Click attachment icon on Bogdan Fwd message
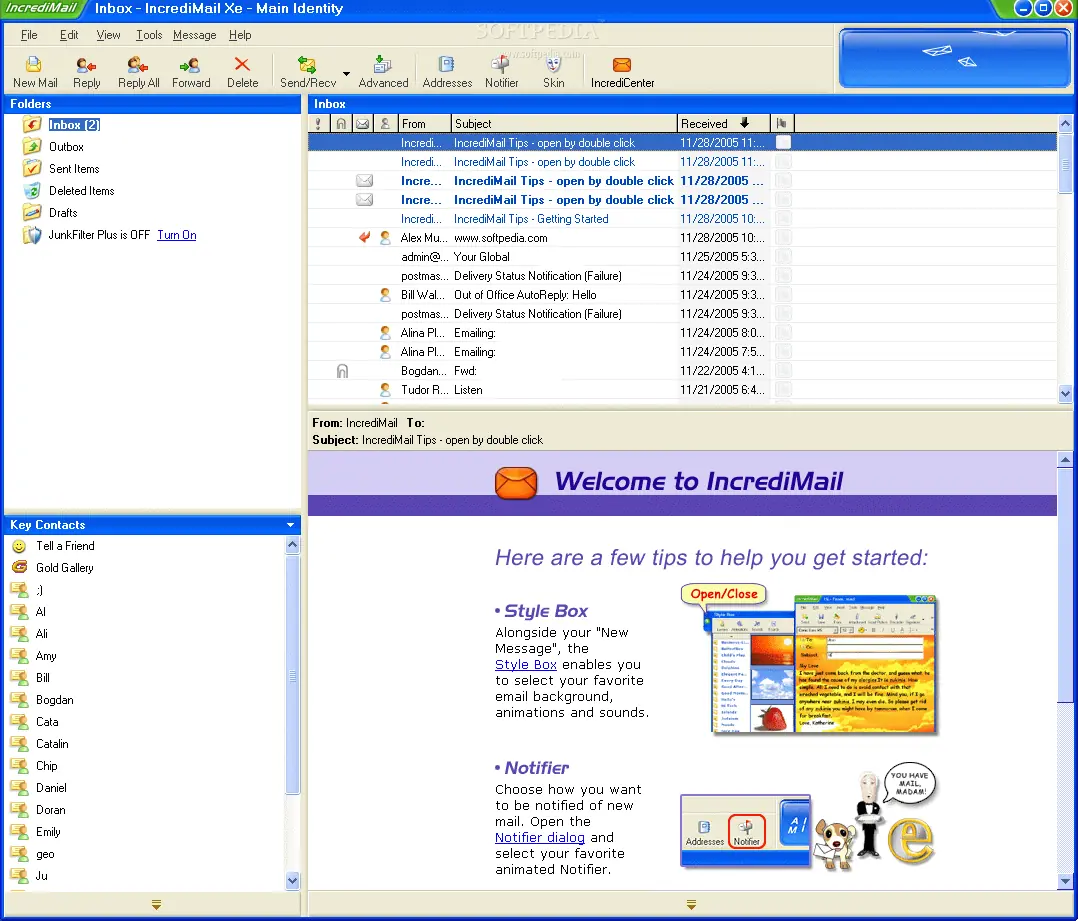This screenshot has height=921, width=1078. pyautogui.click(x=342, y=371)
